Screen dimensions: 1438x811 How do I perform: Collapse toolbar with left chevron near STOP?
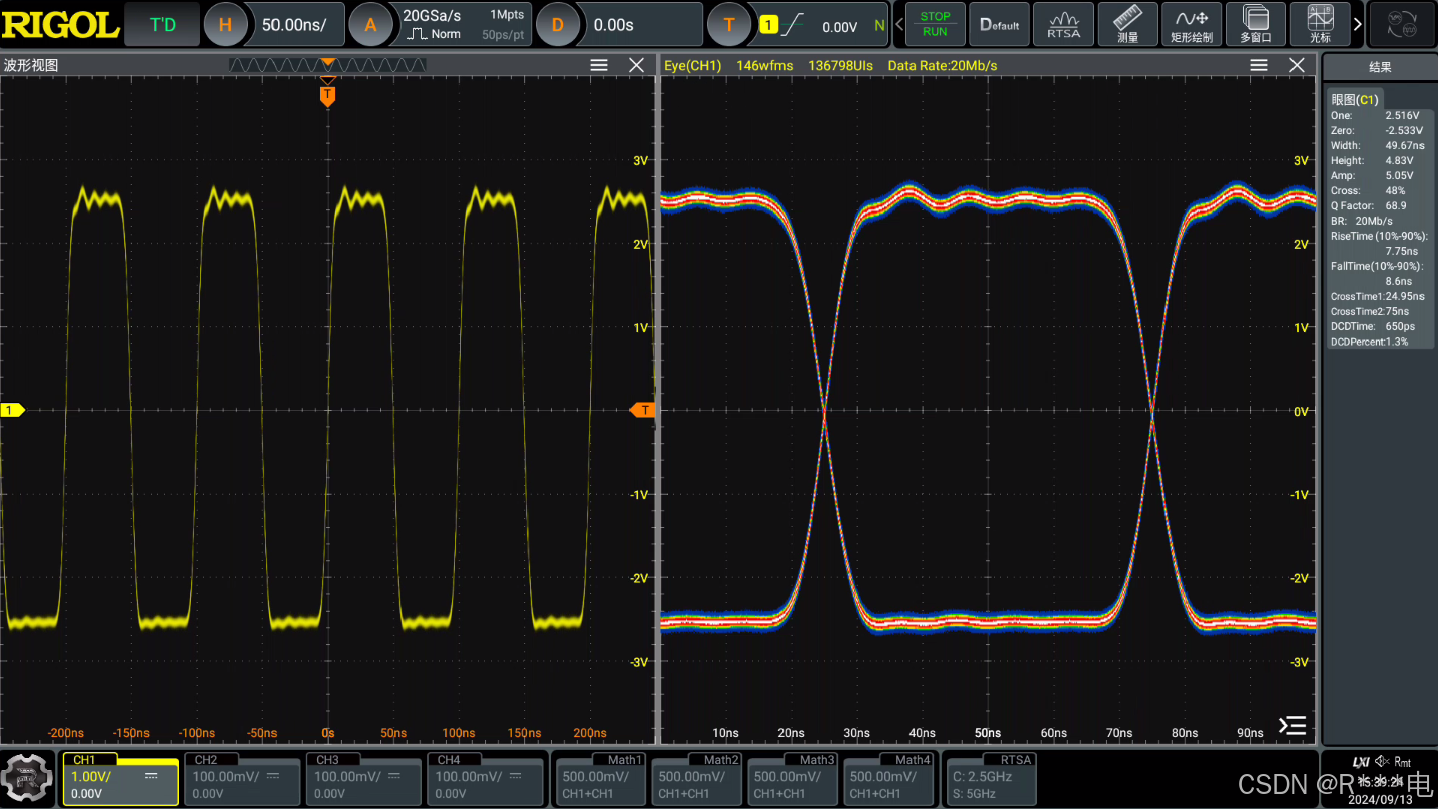(900, 24)
